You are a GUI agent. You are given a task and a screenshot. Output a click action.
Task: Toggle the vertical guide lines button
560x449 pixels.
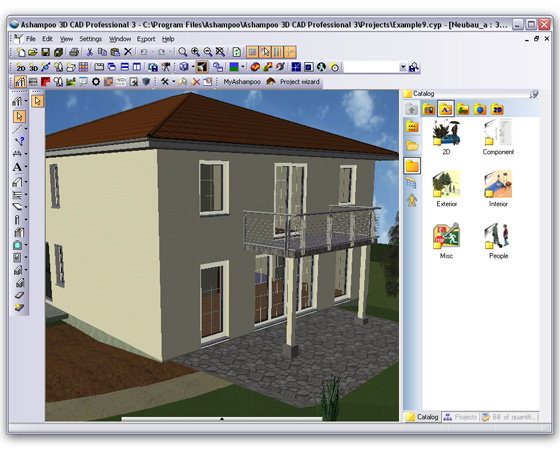(278, 52)
